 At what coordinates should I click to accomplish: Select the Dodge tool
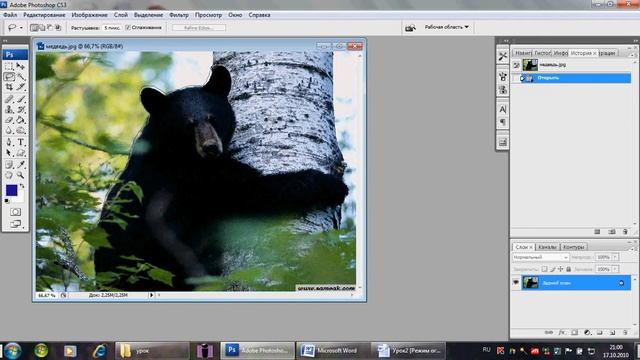tap(20, 131)
